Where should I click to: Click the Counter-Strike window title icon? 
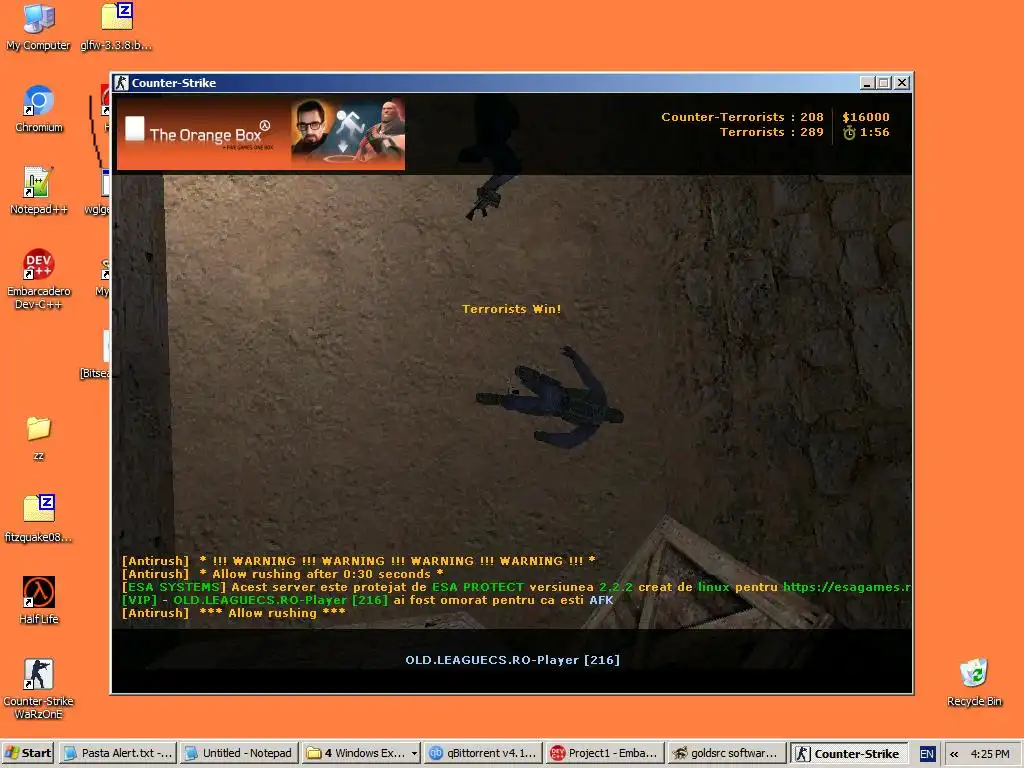[x=121, y=83]
